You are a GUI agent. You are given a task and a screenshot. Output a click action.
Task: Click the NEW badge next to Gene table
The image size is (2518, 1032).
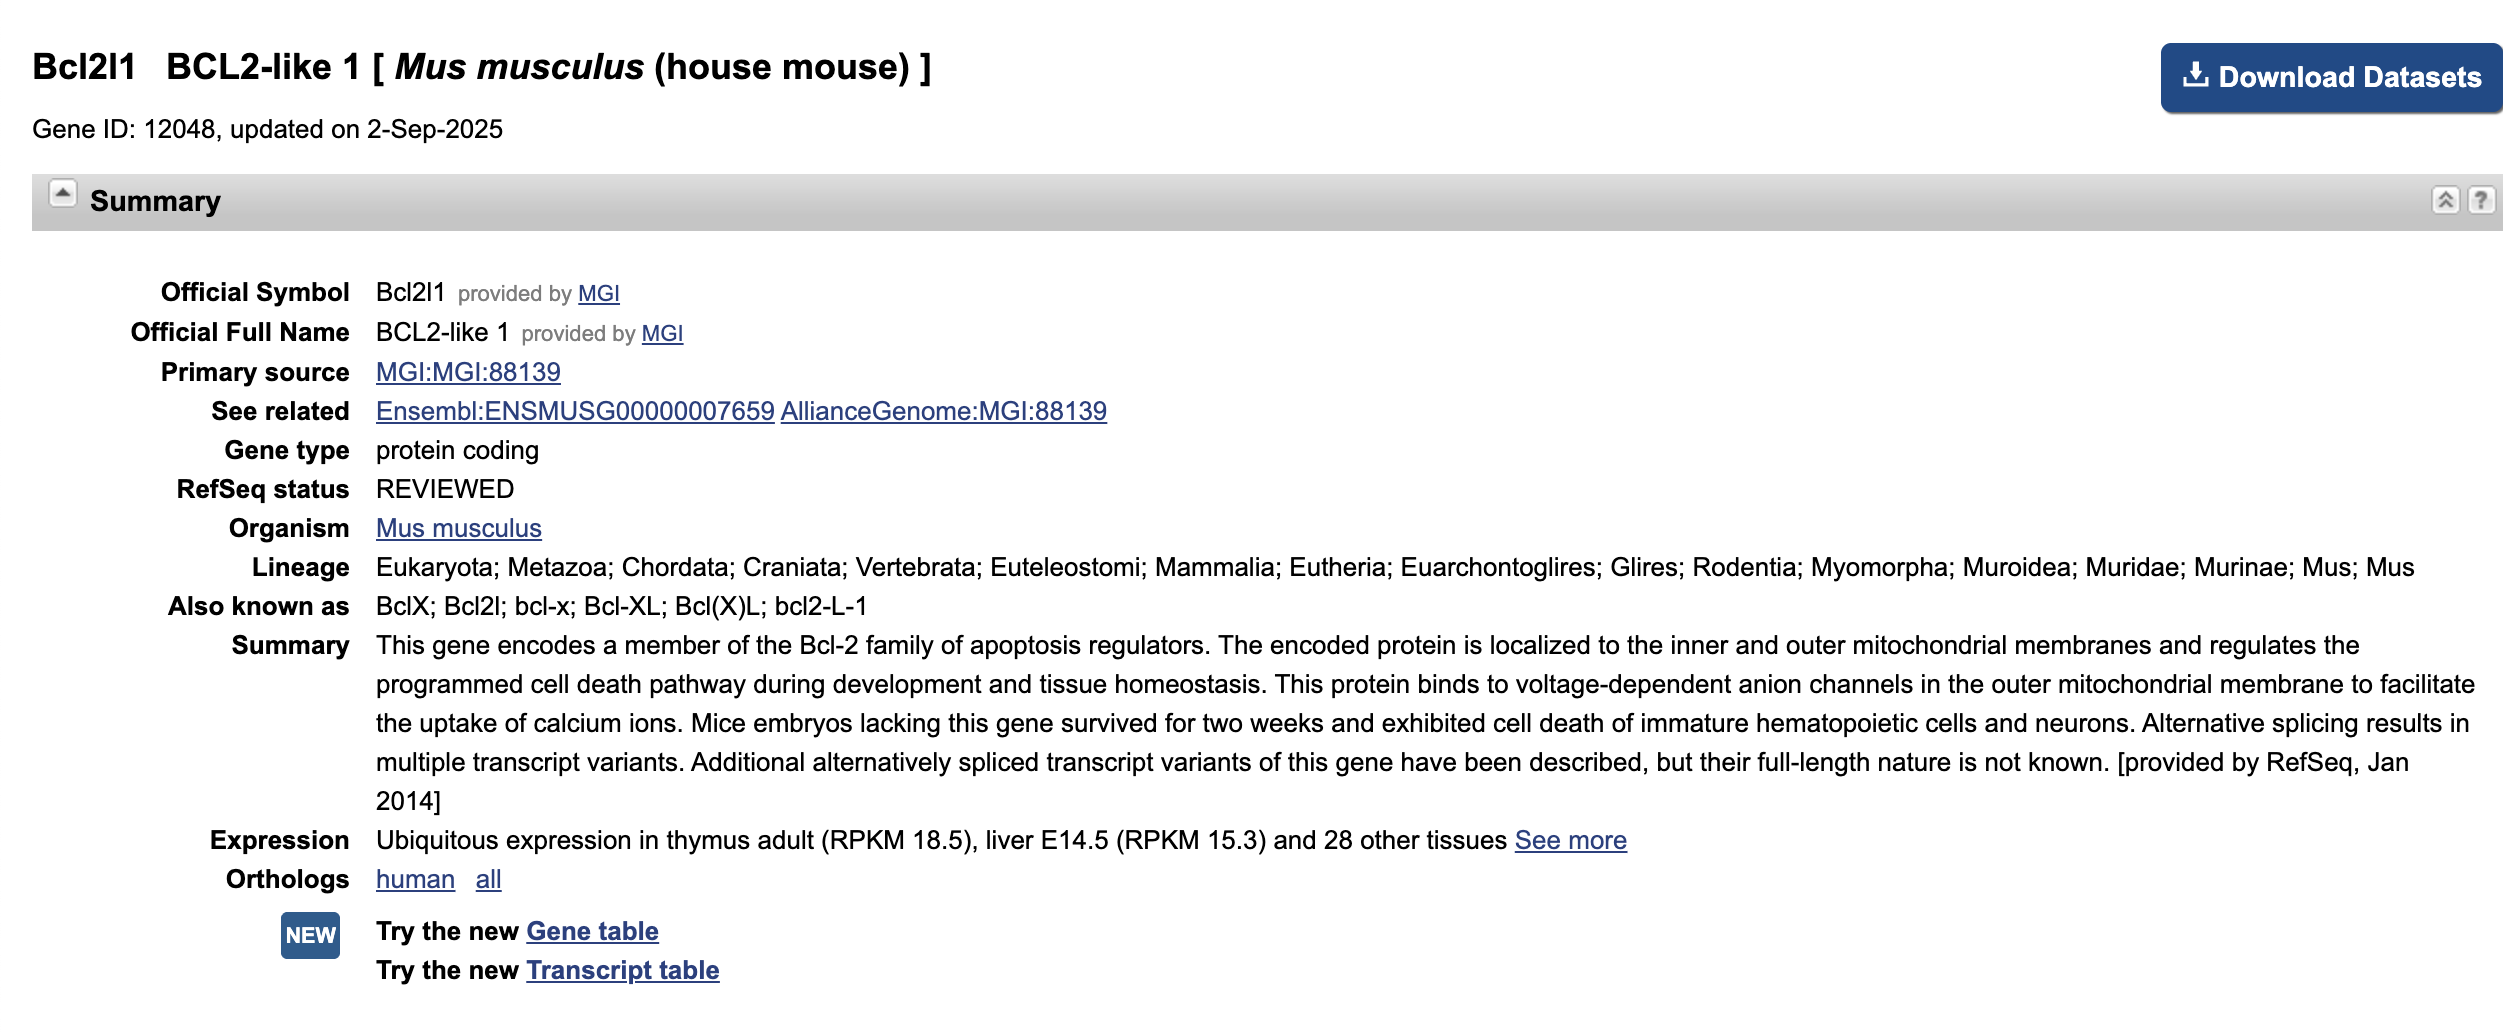tap(310, 936)
